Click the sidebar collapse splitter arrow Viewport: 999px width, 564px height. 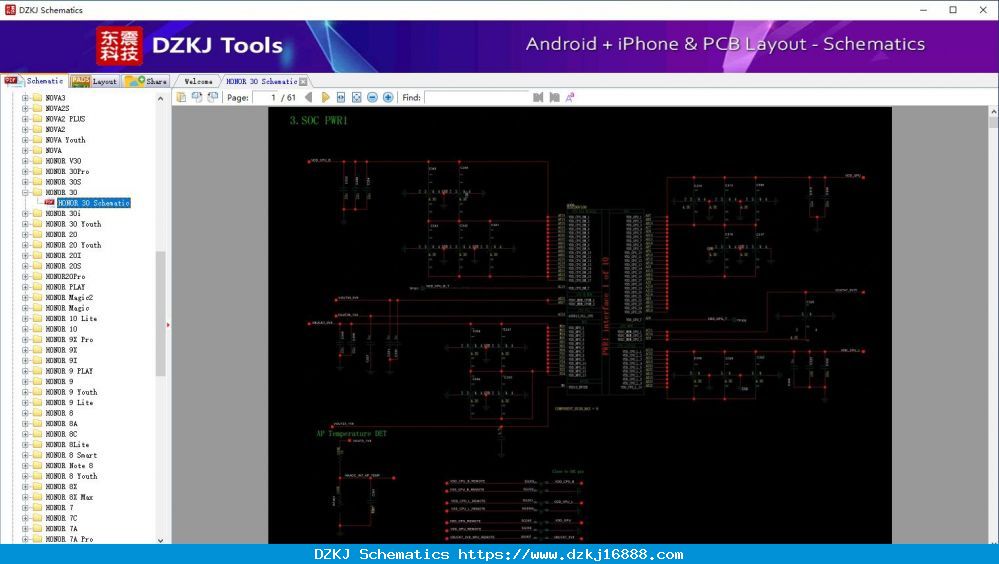[x=168, y=325]
